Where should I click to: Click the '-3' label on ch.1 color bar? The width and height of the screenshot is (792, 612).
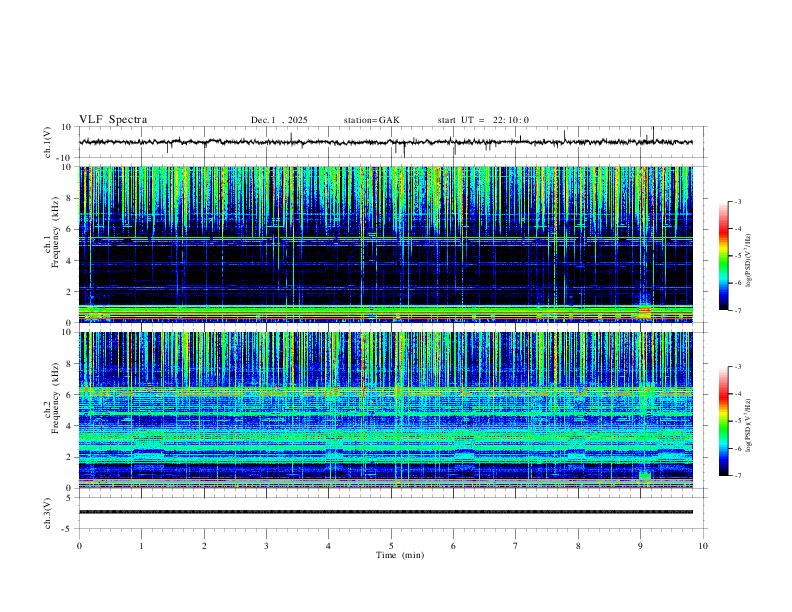point(737,201)
